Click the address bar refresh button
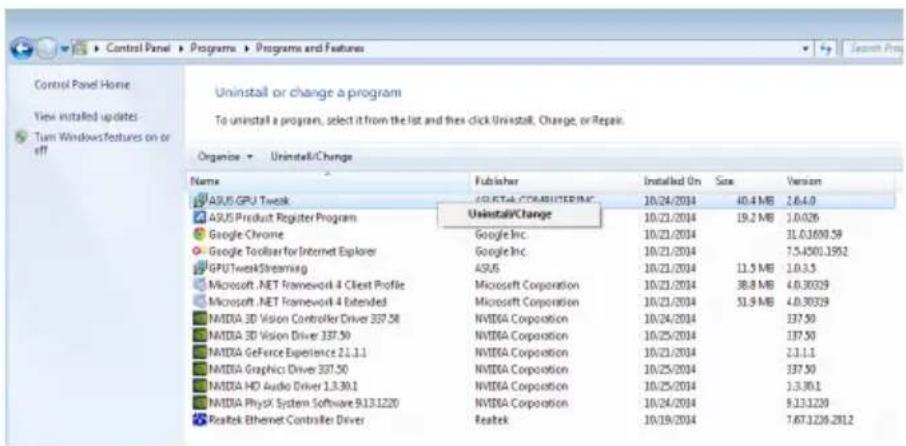The image size is (906, 446). point(825,49)
